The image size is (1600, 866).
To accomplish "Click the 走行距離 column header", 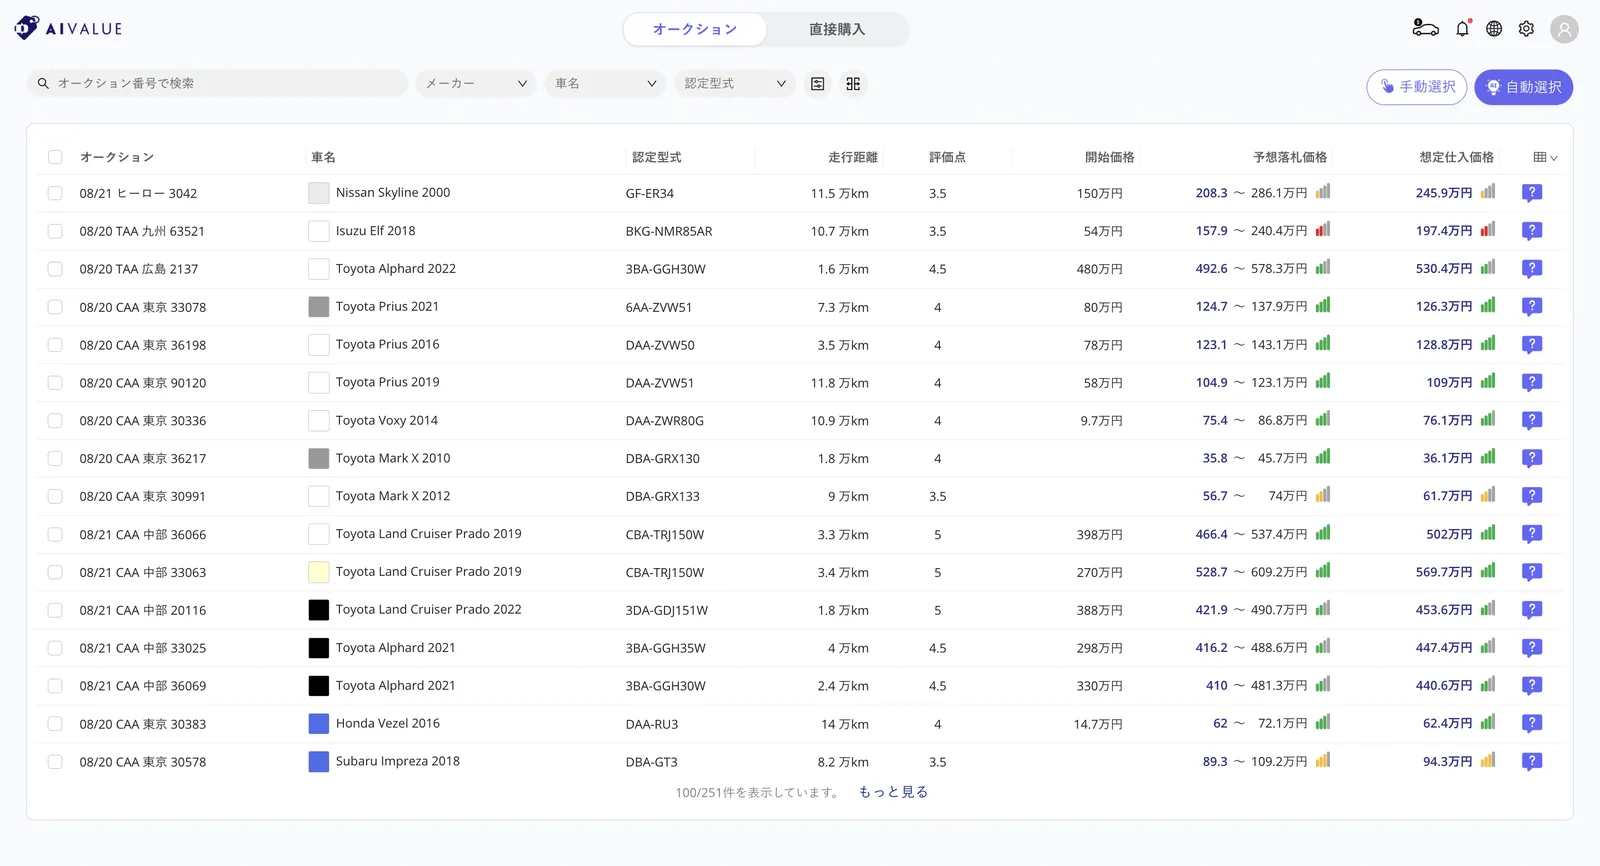I will pos(853,157).
